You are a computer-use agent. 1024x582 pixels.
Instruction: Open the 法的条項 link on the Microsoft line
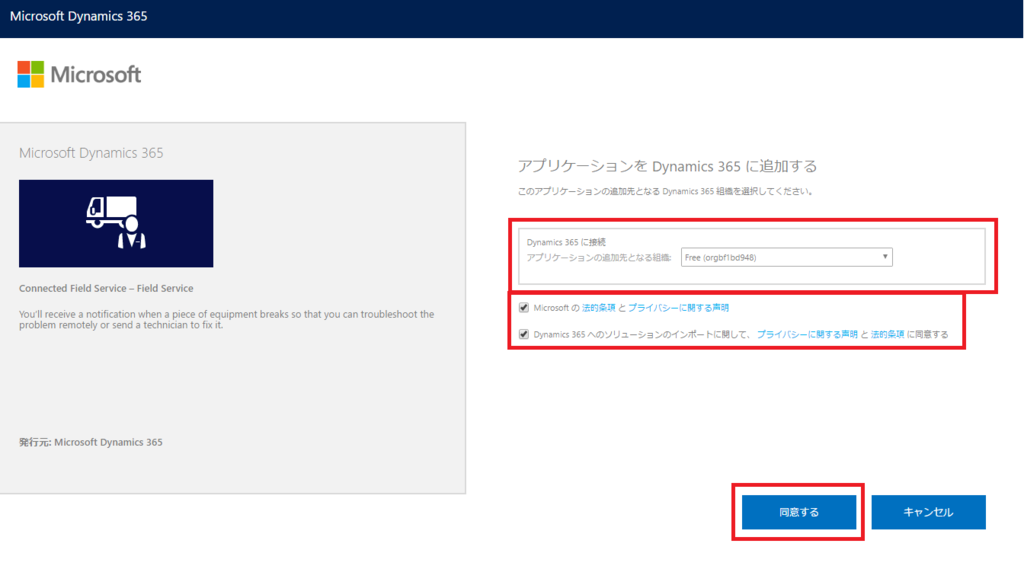coord(598,308)
